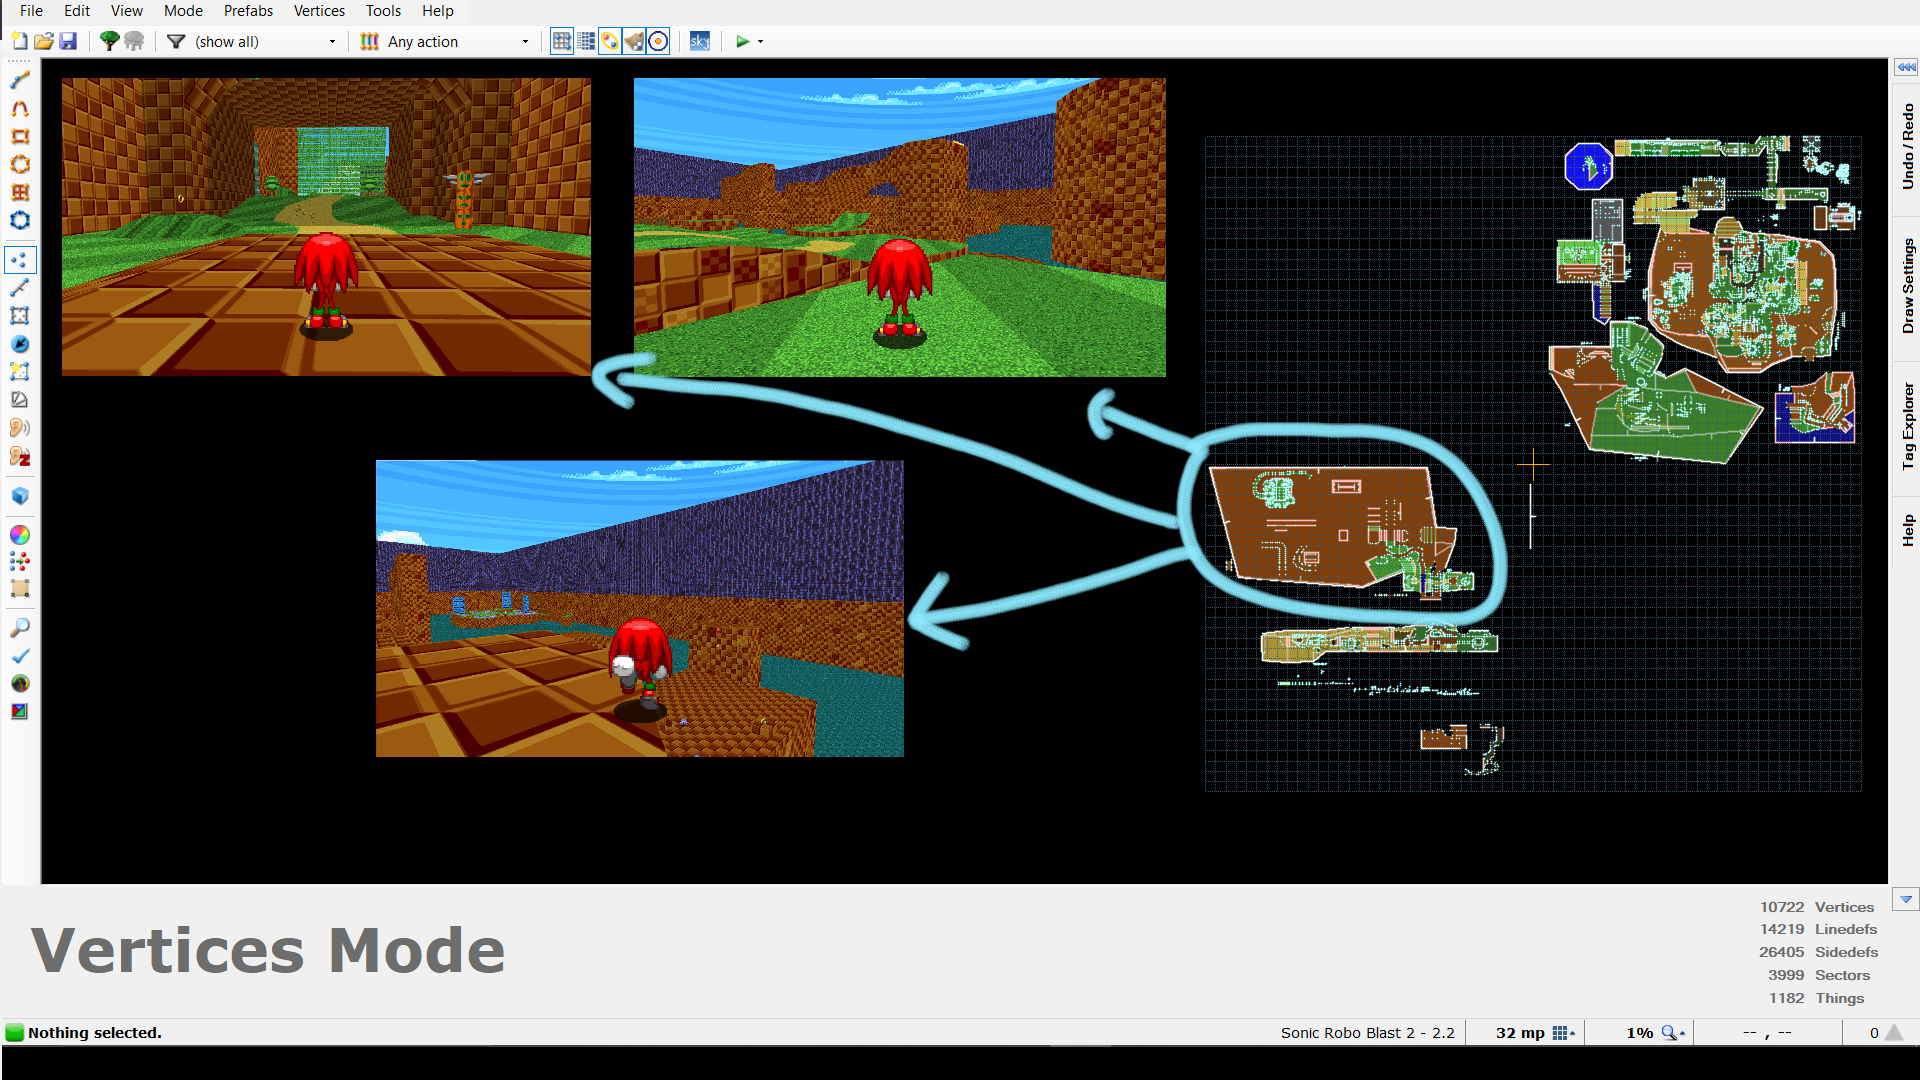Open the View menu
1920x1080 pixels.
(x=127, y=11)
